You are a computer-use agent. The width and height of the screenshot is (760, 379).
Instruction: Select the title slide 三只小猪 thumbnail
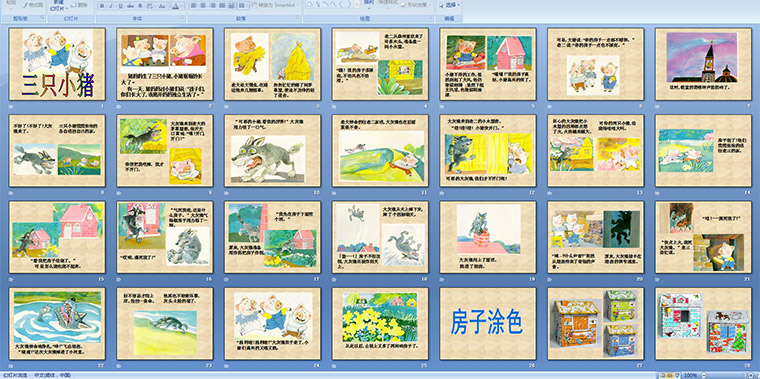(x=57, y=64)
